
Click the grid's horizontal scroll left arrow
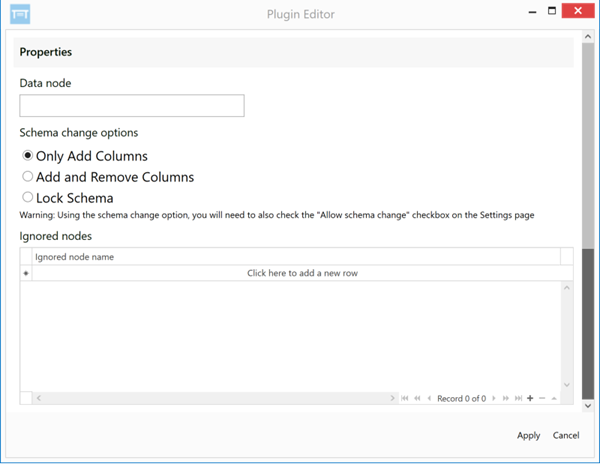39,398
